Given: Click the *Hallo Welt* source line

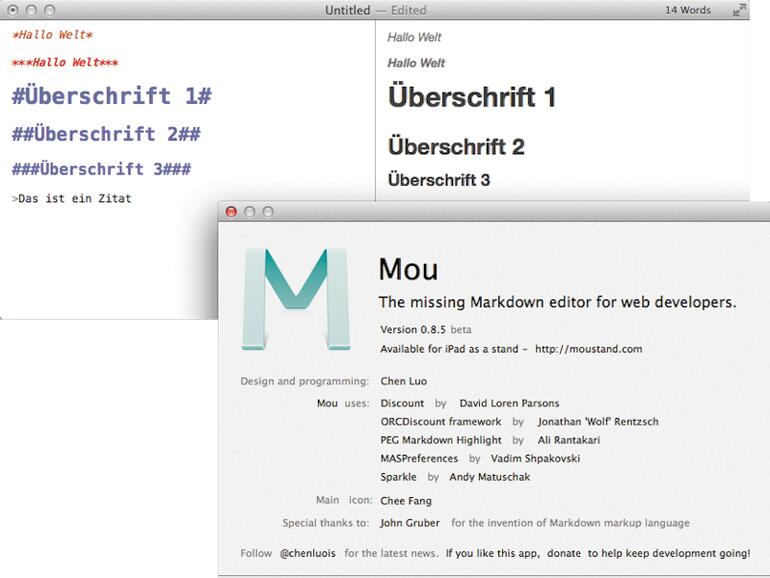Looking at the screenshot, I should [53, 35].
